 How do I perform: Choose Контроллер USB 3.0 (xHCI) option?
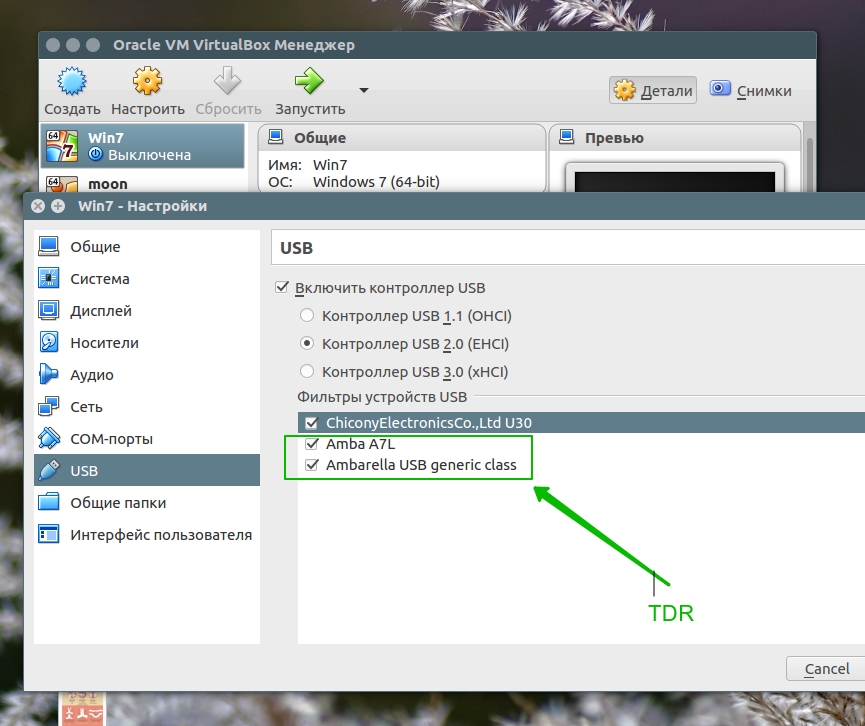[308, 372]
